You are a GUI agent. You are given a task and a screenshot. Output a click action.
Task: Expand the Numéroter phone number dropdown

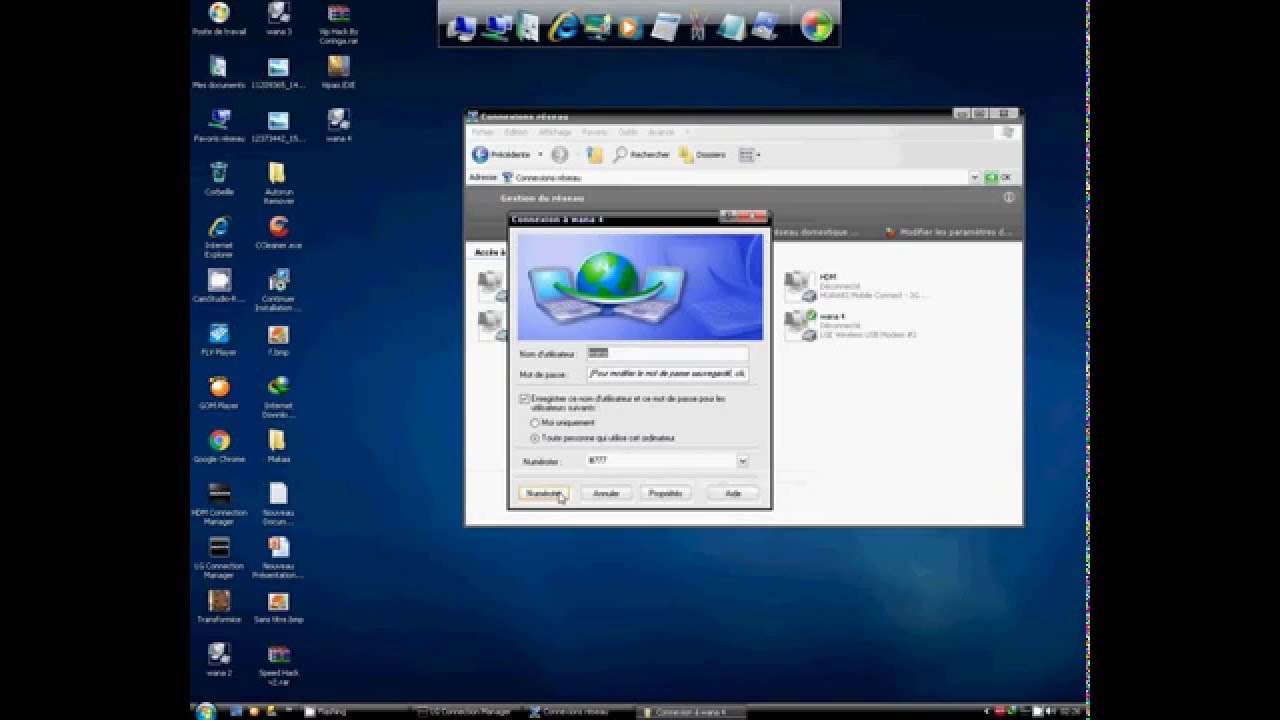[743, 461]
